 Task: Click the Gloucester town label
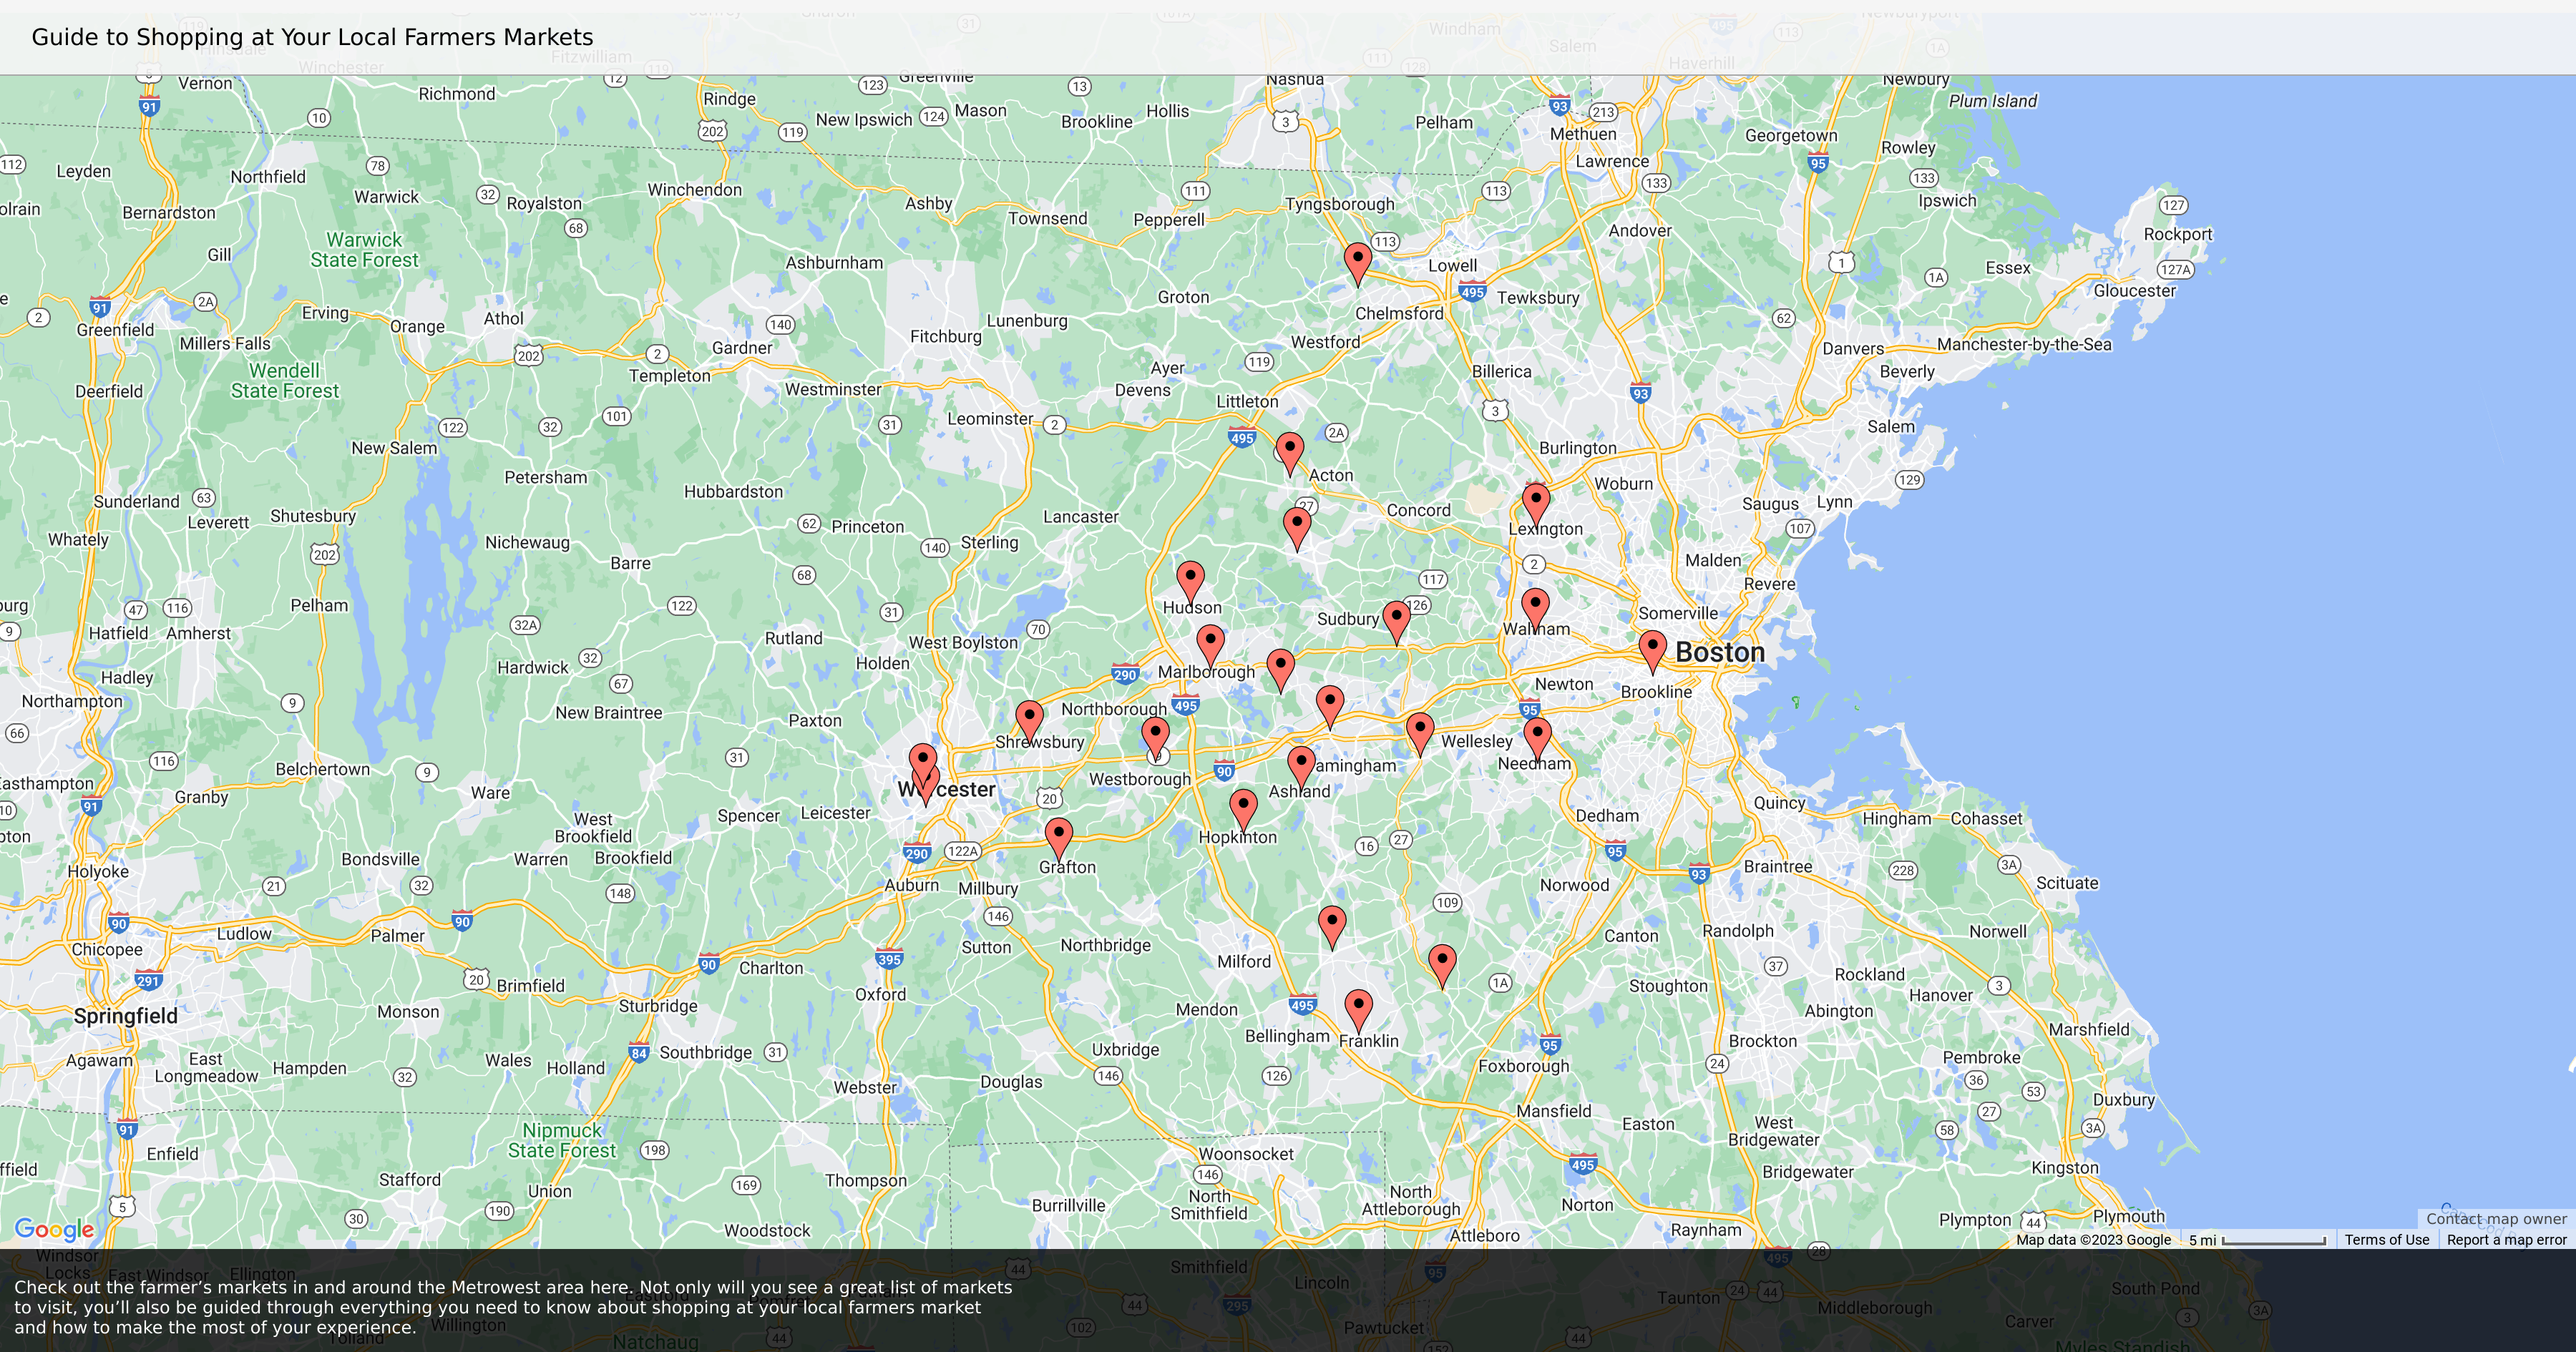tap(2134, 290)
